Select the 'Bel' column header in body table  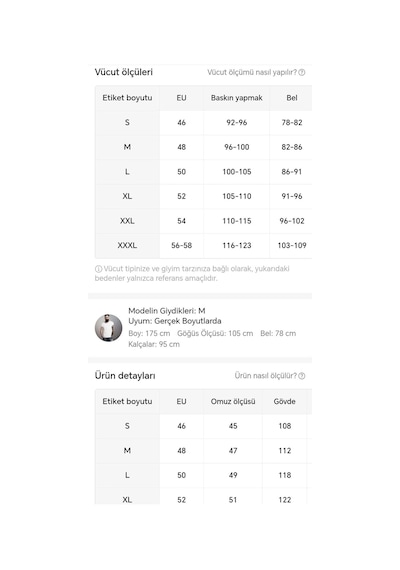pyautogui.click(x=292, y=98)
